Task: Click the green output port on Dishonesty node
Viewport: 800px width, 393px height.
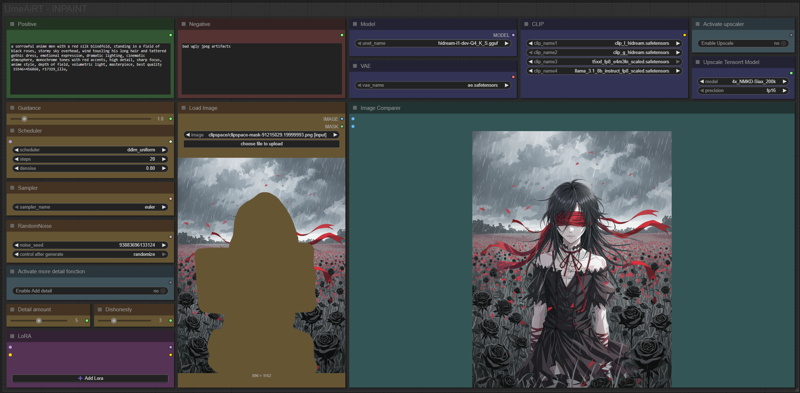Action: (170, 321)
